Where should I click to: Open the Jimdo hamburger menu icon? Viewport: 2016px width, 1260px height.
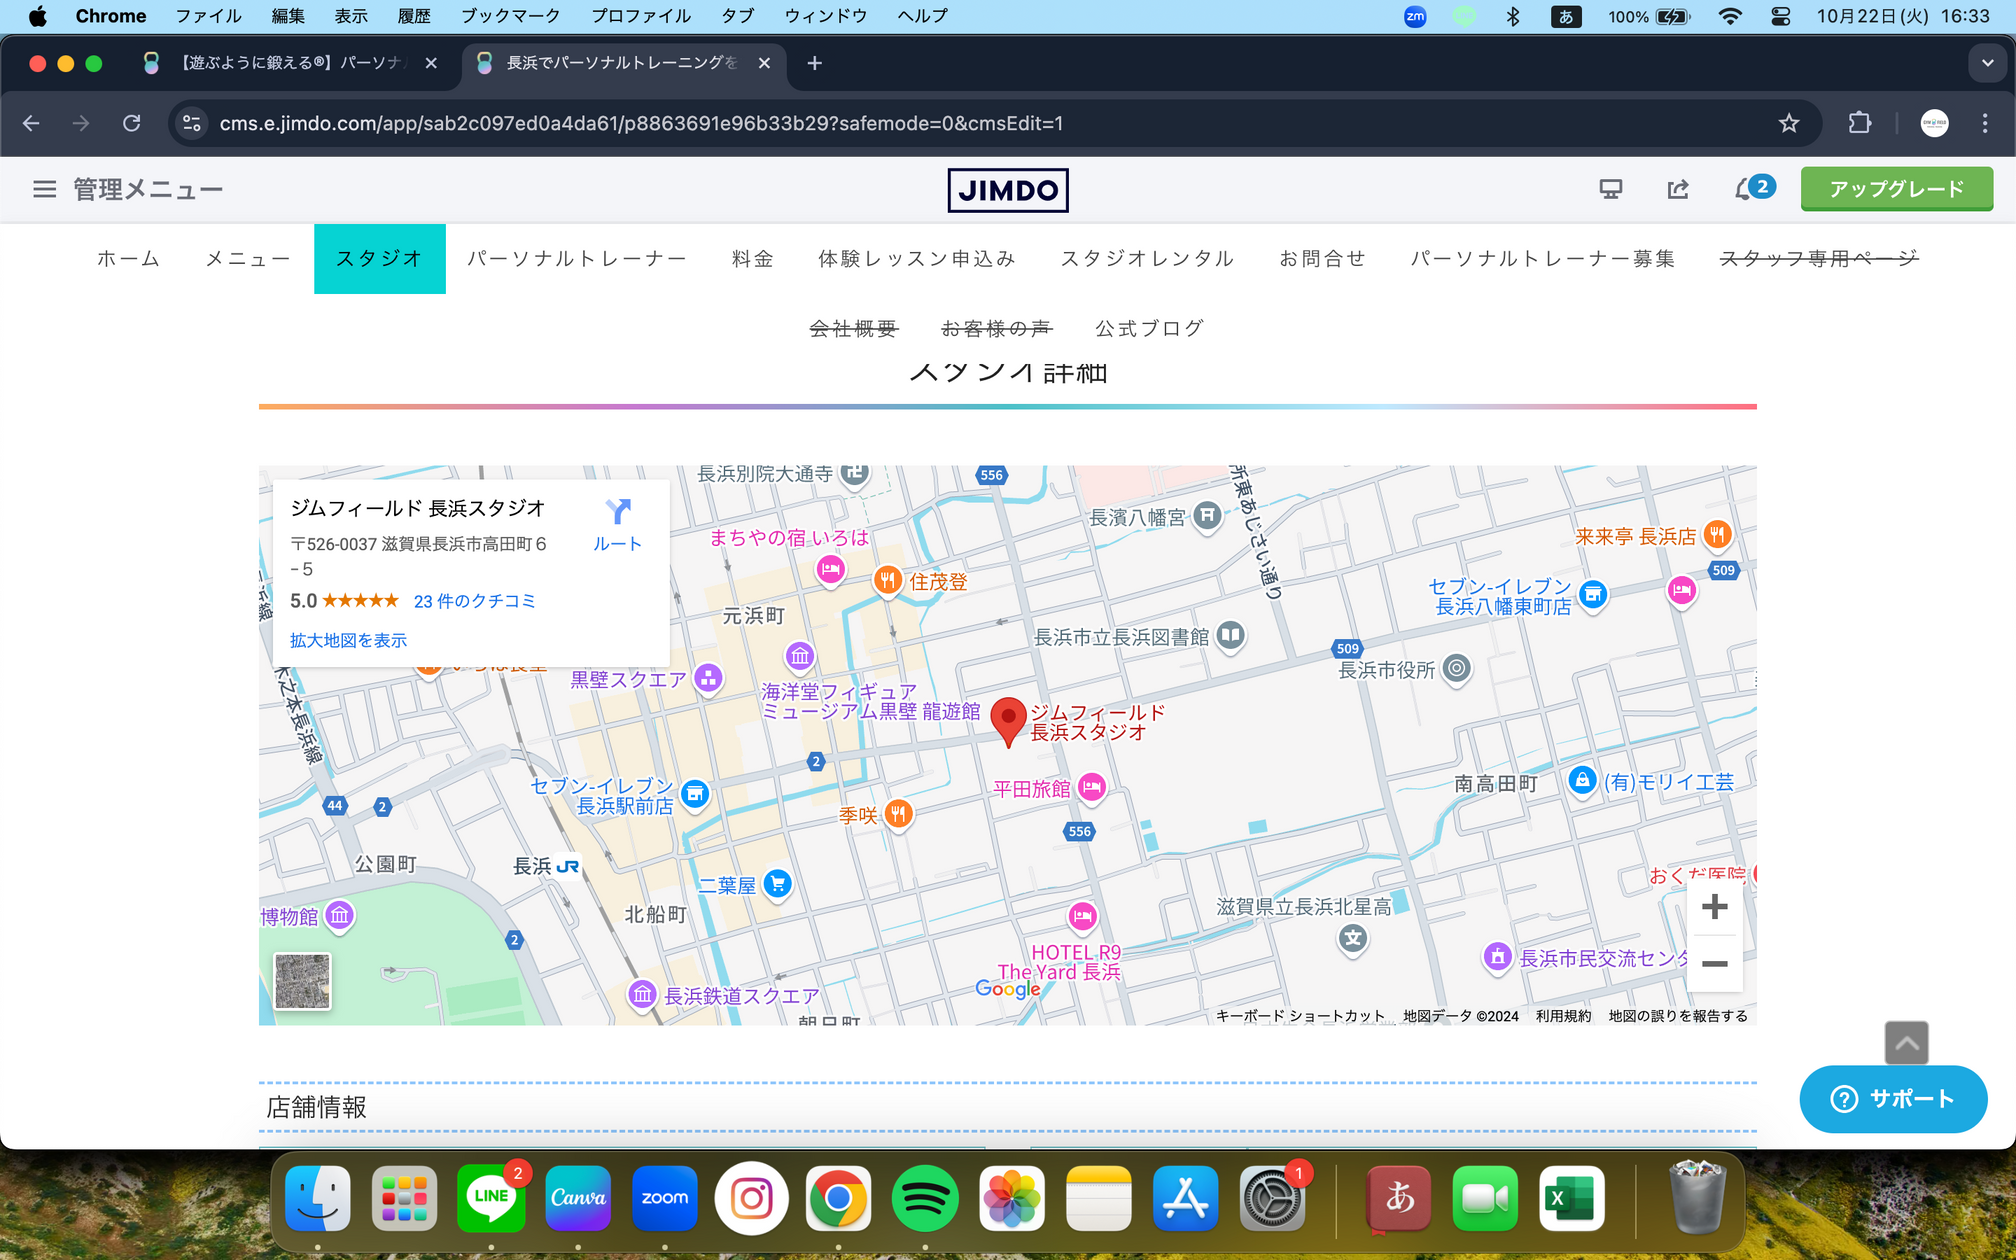click(x=44, y=189)
